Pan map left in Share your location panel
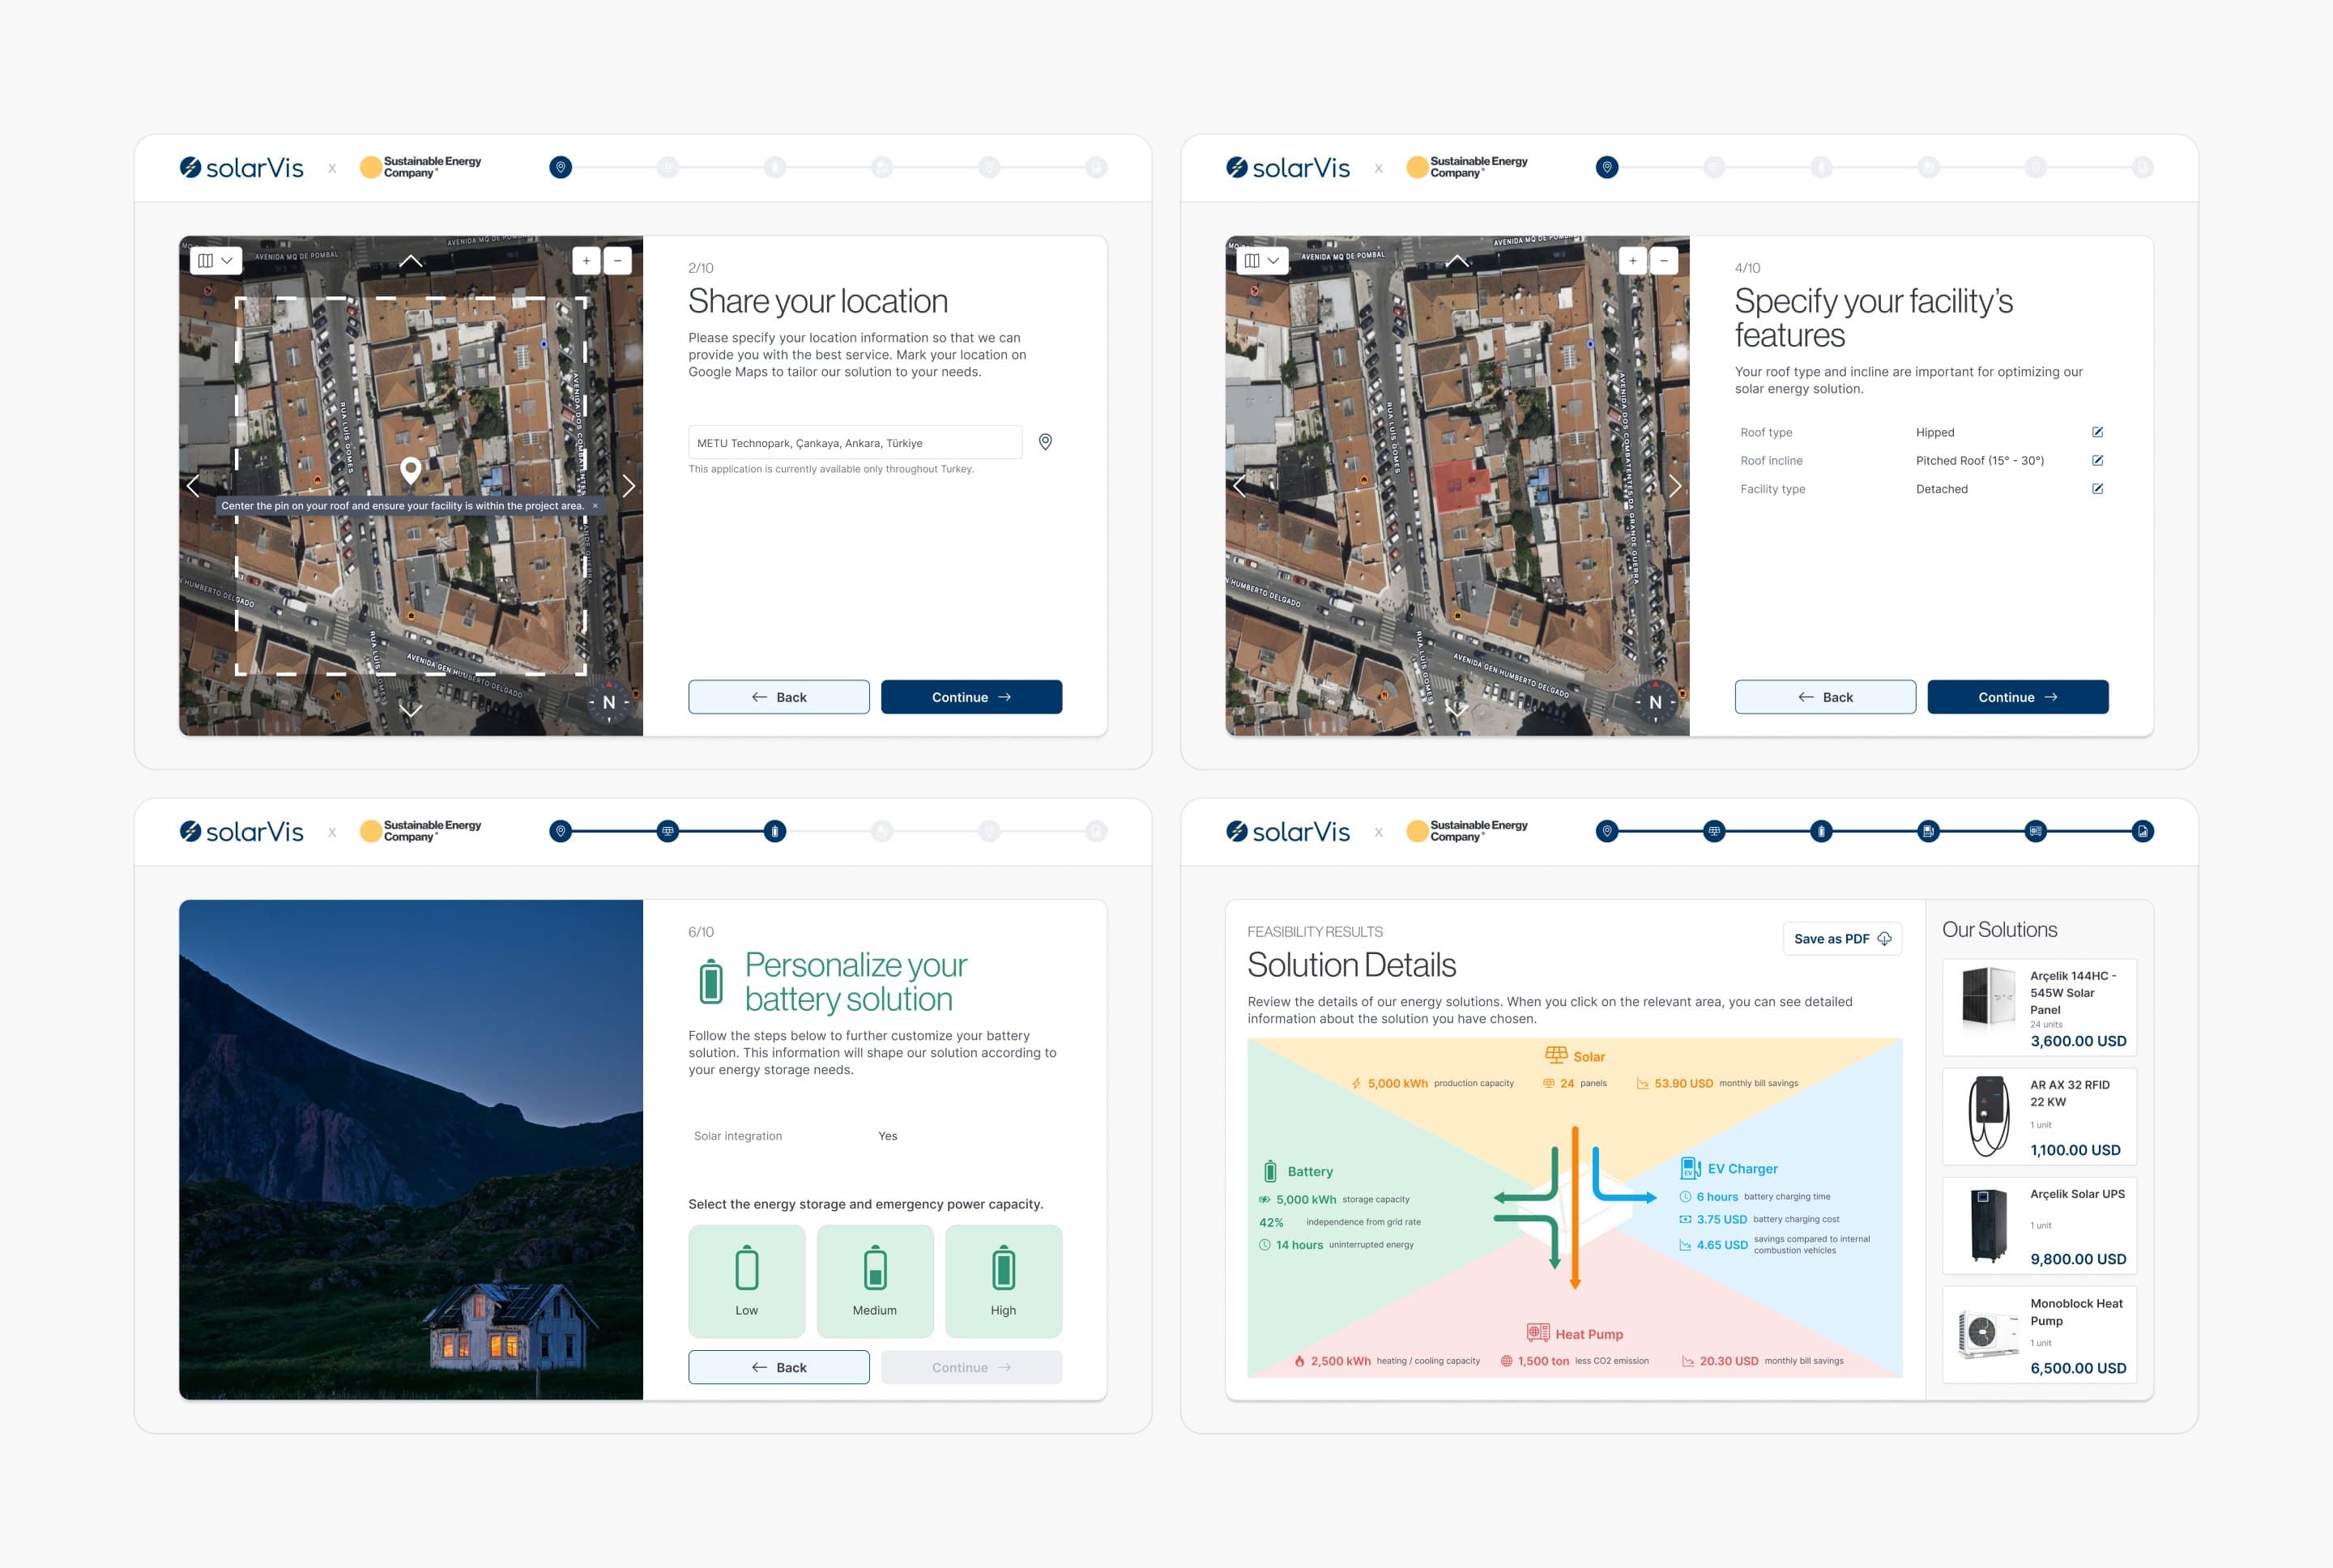This screenshot has height=1568, width=2333. pos(193,486)
